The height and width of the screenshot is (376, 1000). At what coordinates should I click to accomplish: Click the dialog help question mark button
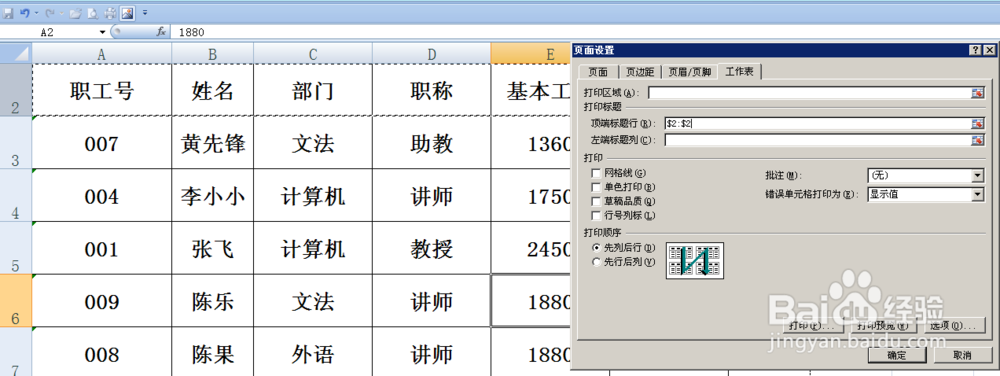(976, 50)
